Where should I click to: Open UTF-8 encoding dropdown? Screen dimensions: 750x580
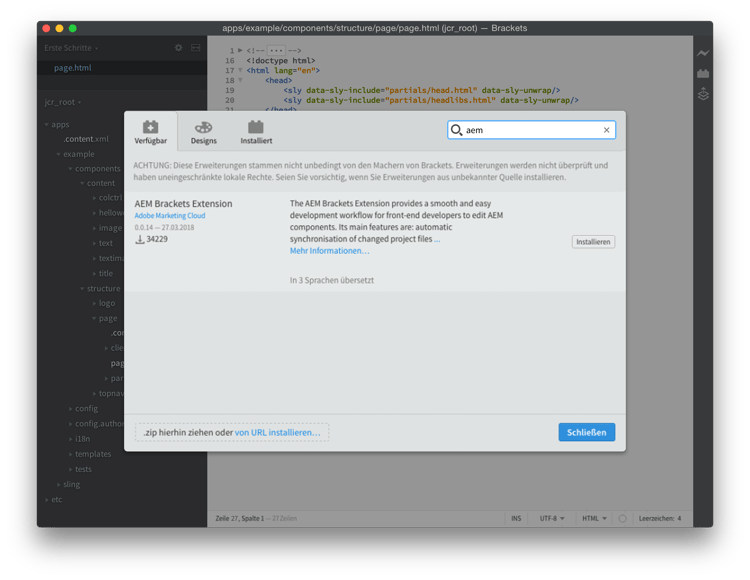(x=552, y=518)
